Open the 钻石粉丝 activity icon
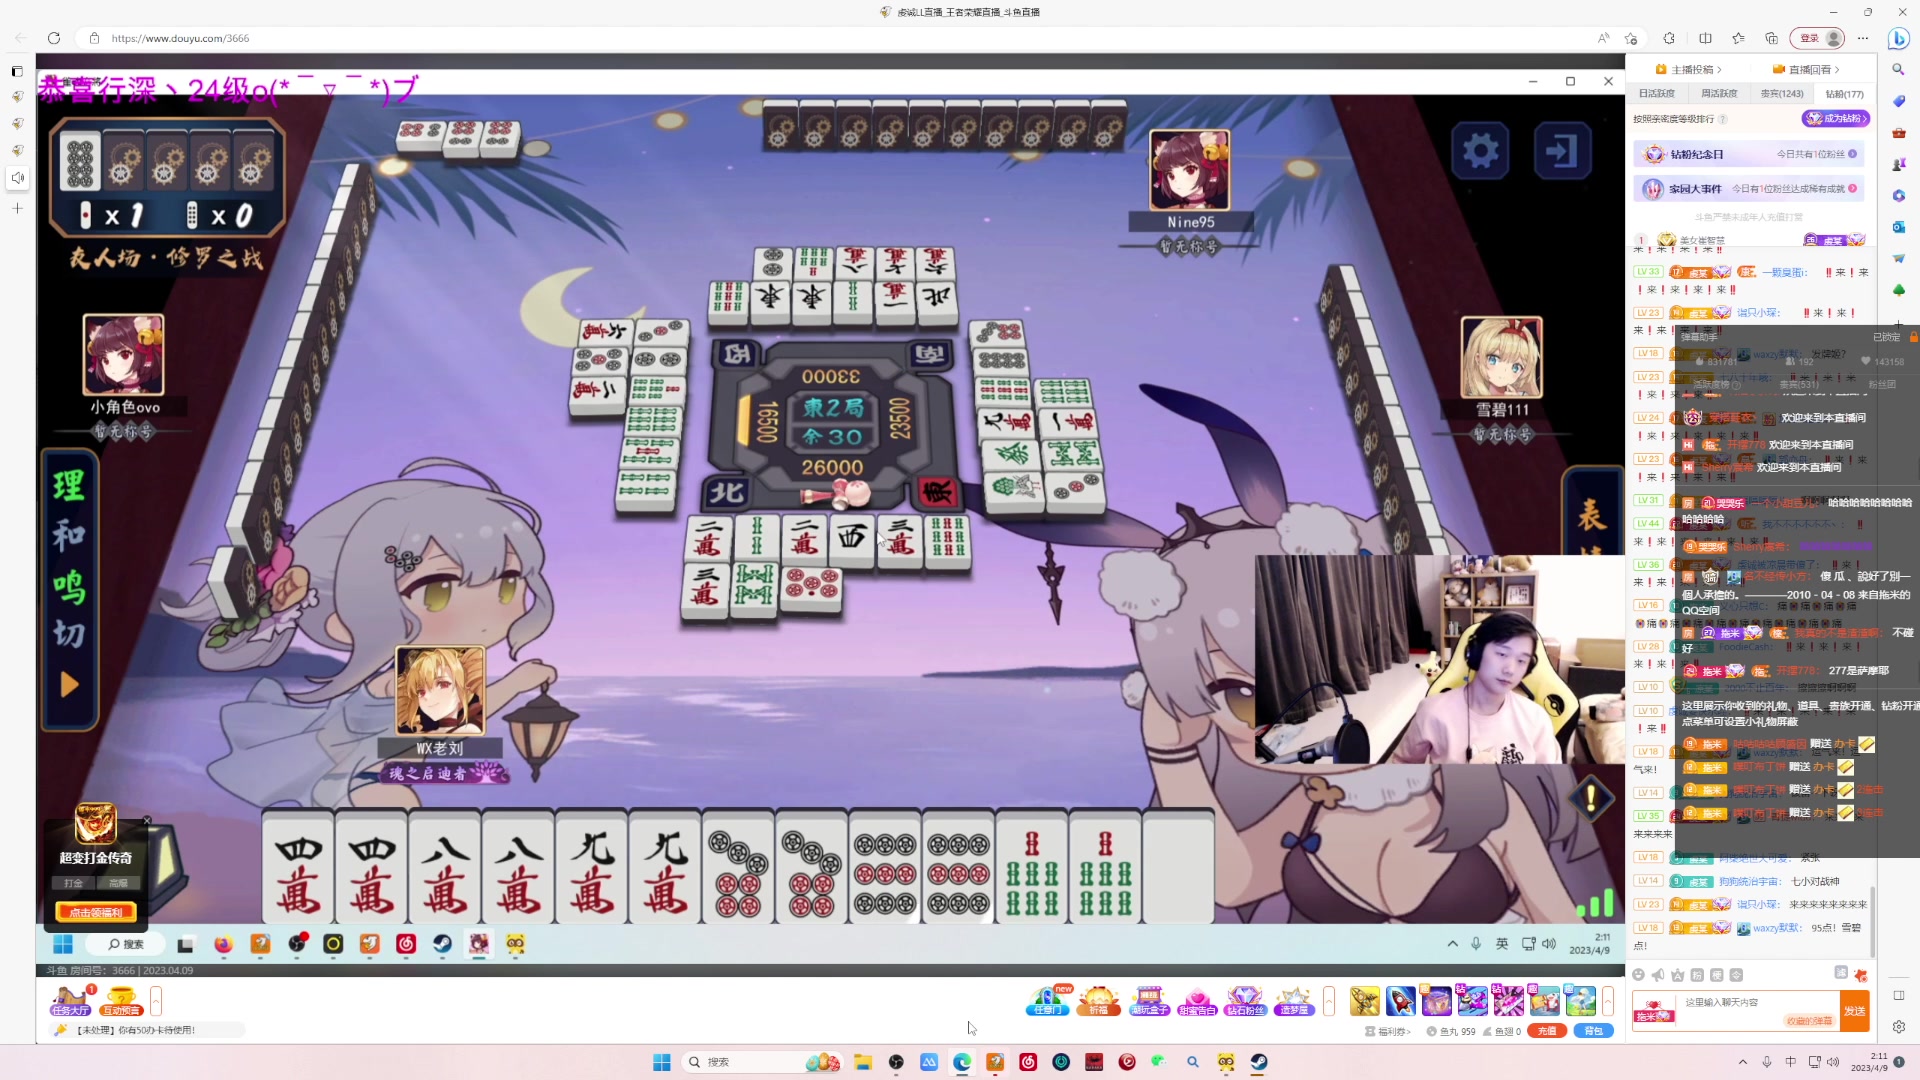1920x1080 pixels. coord(1245,1001)
